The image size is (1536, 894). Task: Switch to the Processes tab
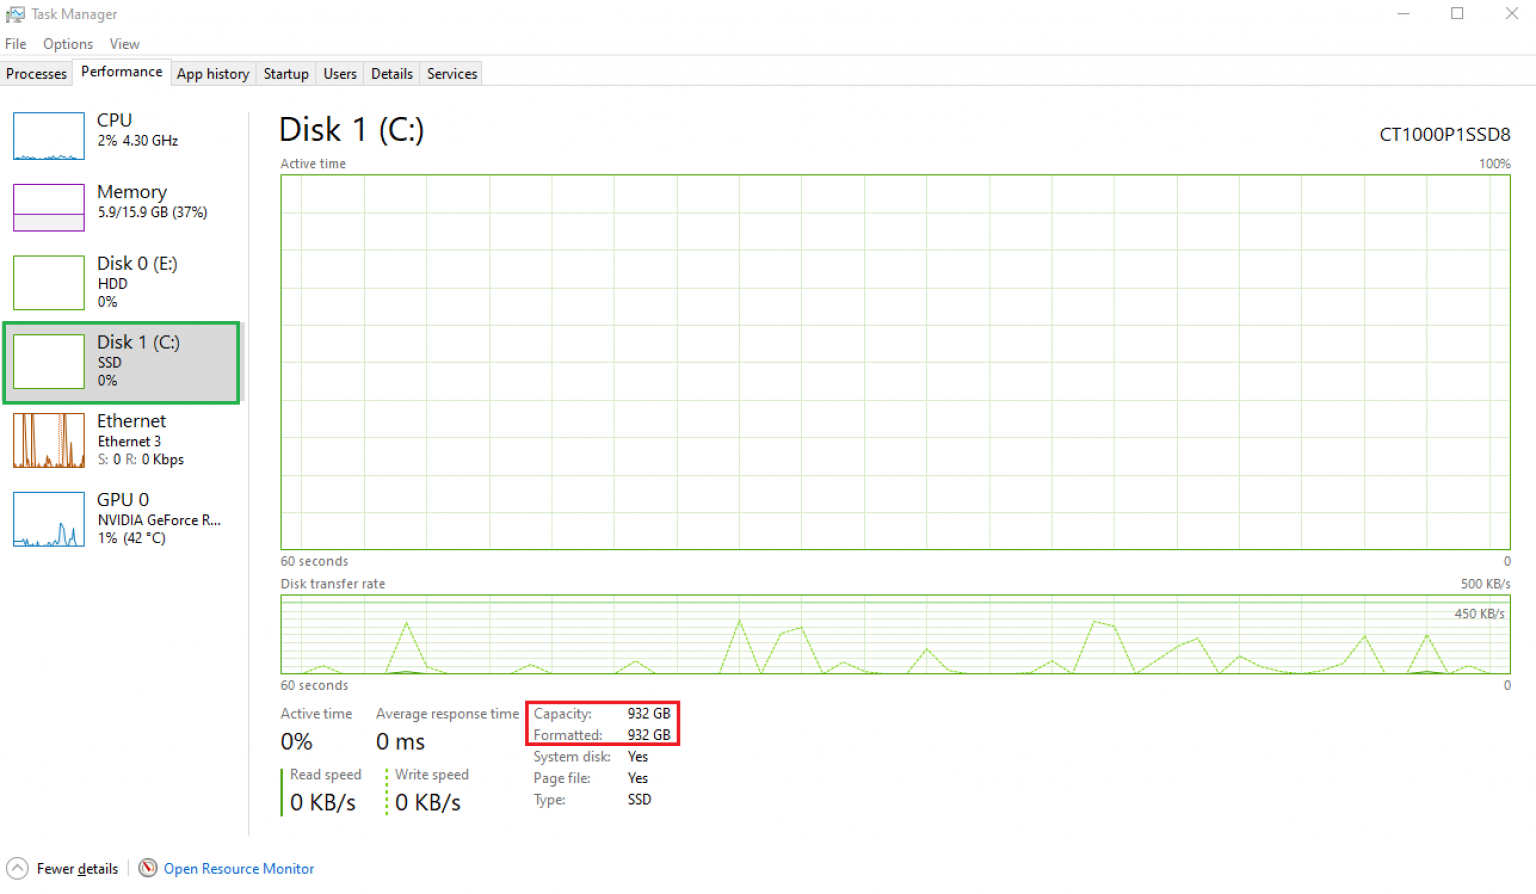point(36,74)
